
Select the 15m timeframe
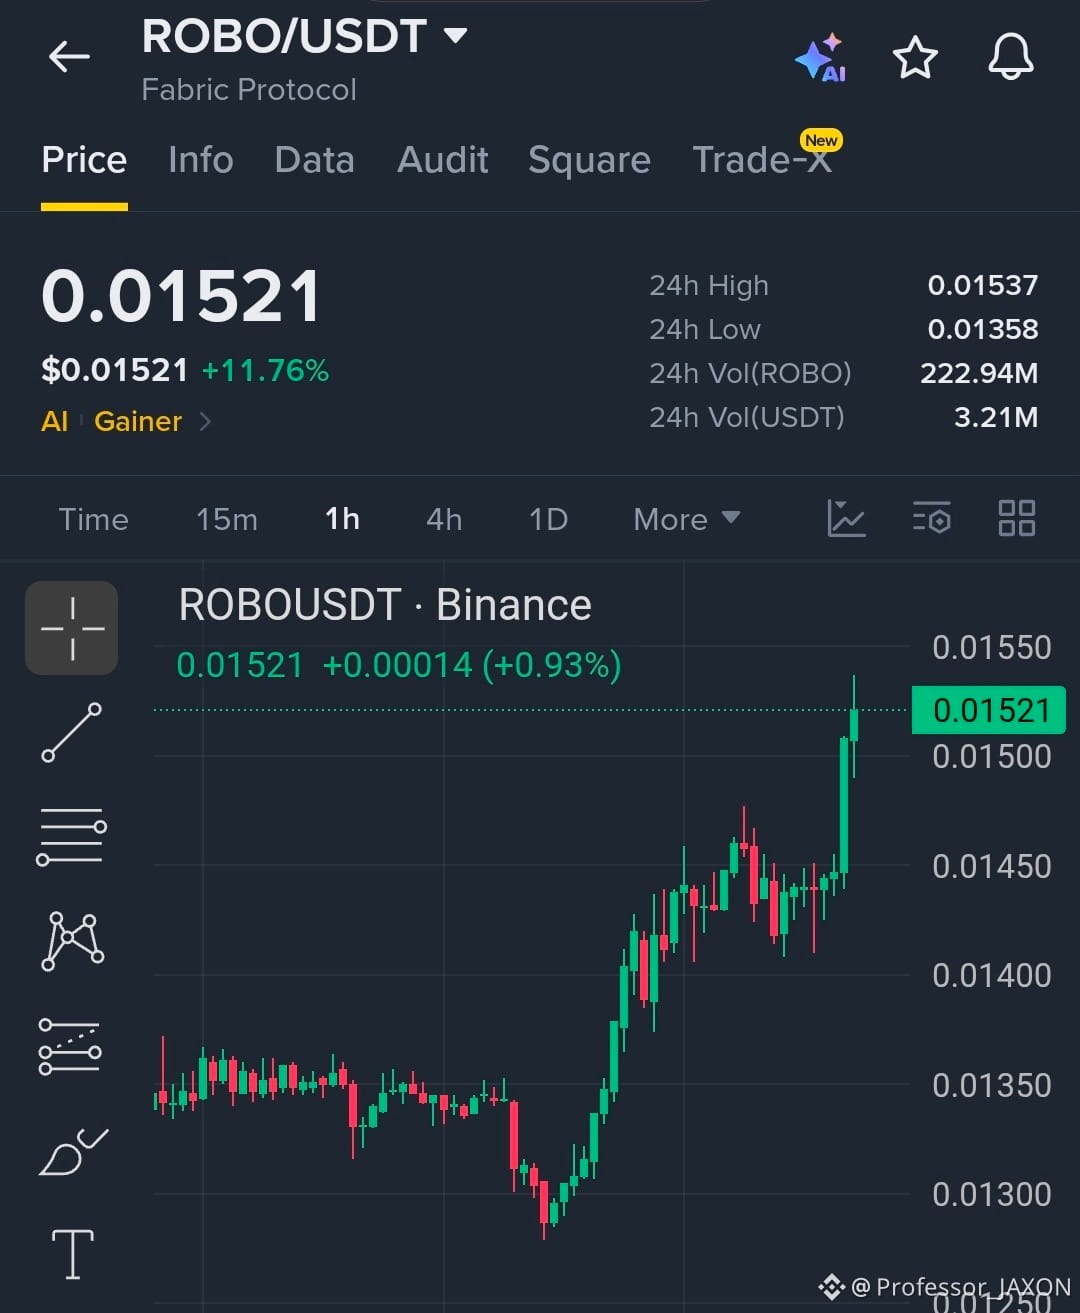click(226, 519)
